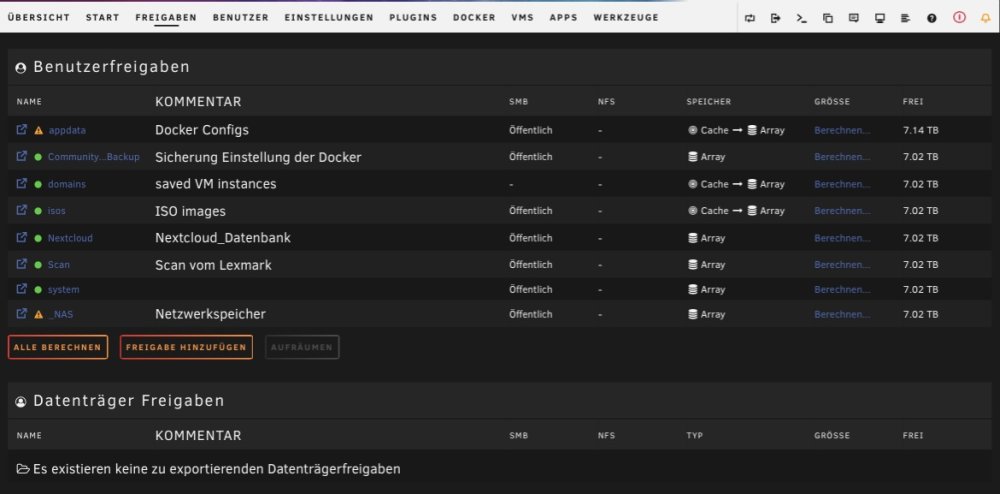Go to the Übersicht tab
This screenshot has height=494, width=1000.
(39, 17)
